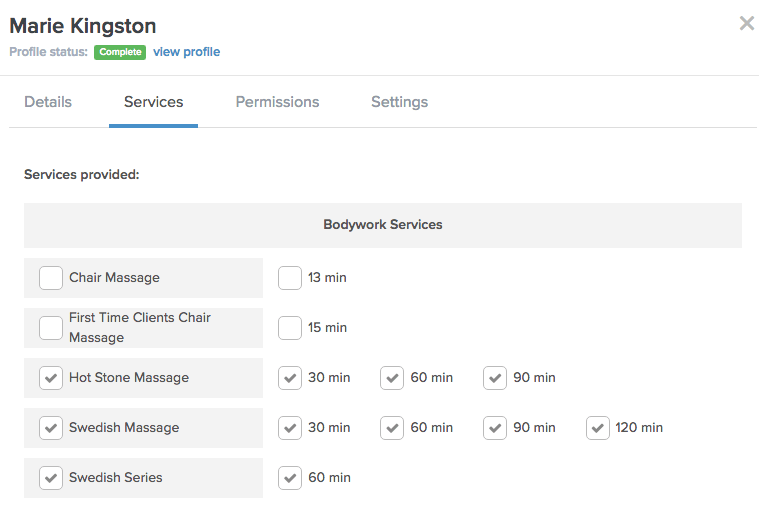Disable the Swedish Series service checkbox
Image resolution: width=759 pixels, height=508 pixels.
51,478
